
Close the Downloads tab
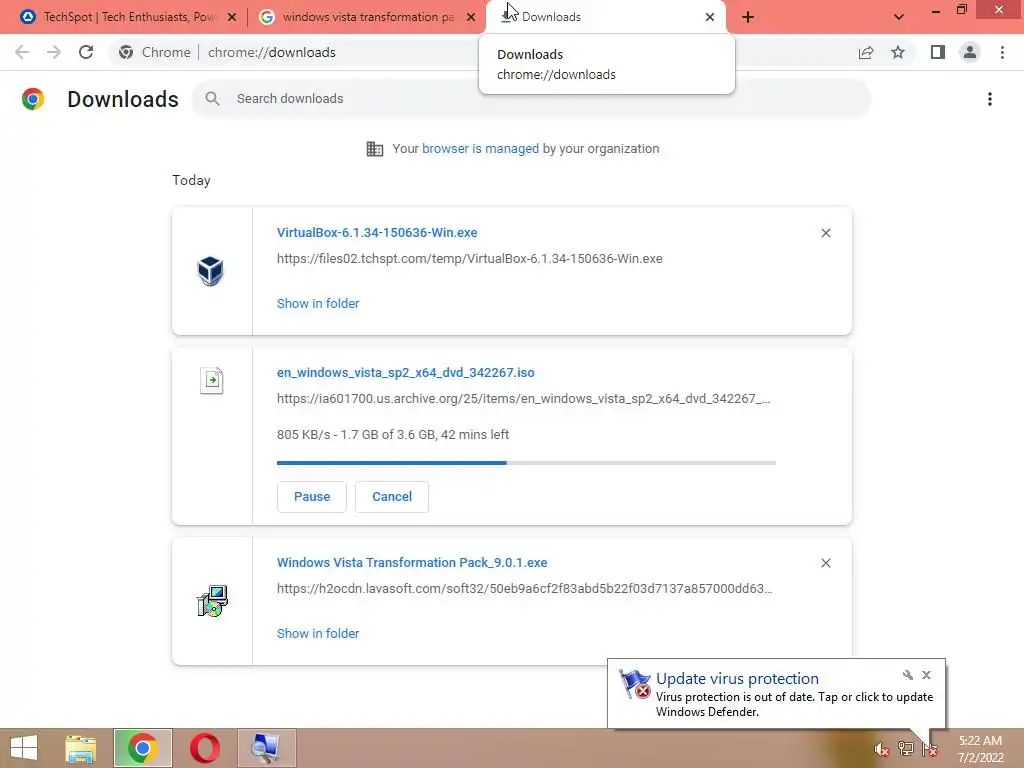[x=710, y=17]
